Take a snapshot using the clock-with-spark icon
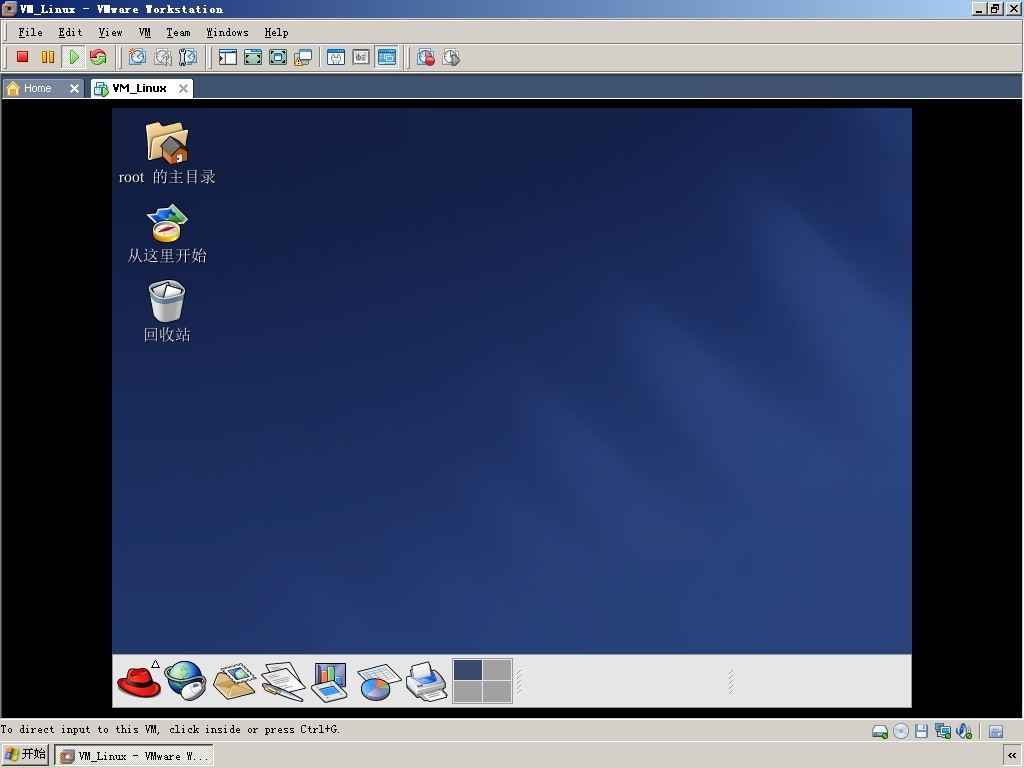This screenshot has width=1024, height=768. (137, 57)
